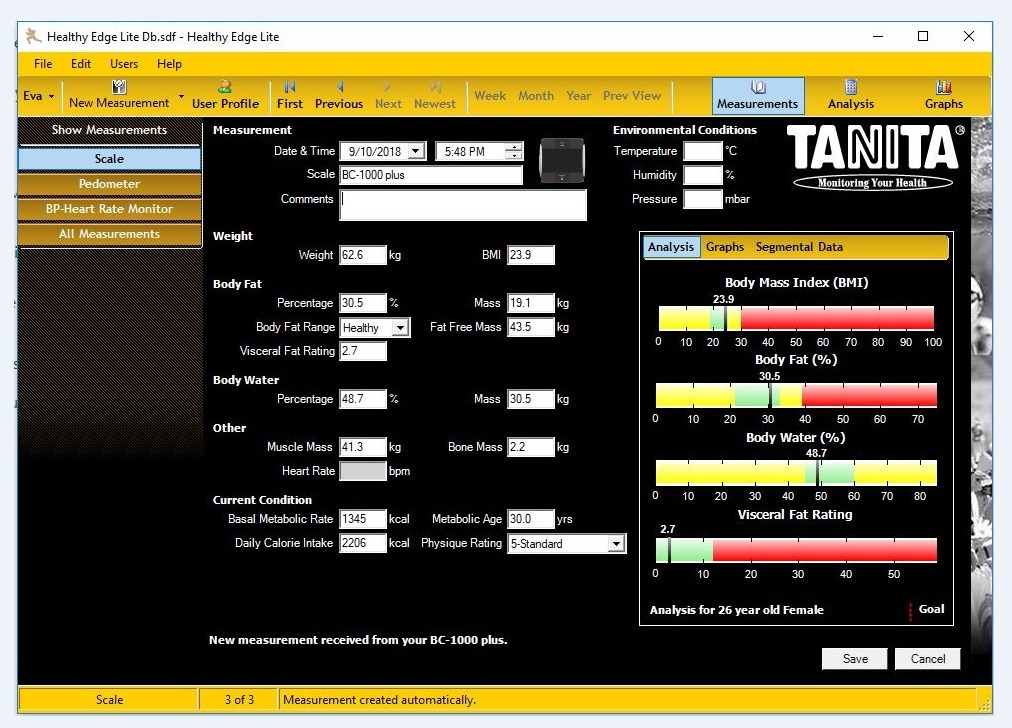This screenshot has height=728, width=1012.
Task: Click the Humidity input field
Action: 703,175
